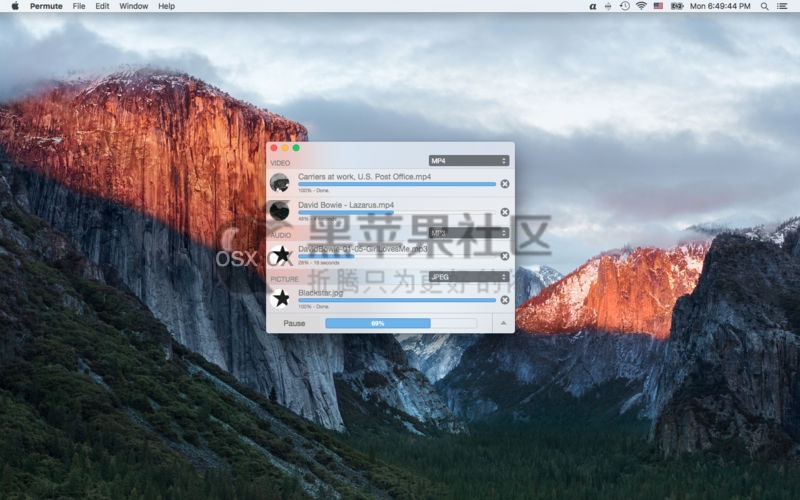Viewport: 800px width, 500px height.
Task: Remove David Bowie - Lazarus.mp4 from queue
Action: click(505, 212)
